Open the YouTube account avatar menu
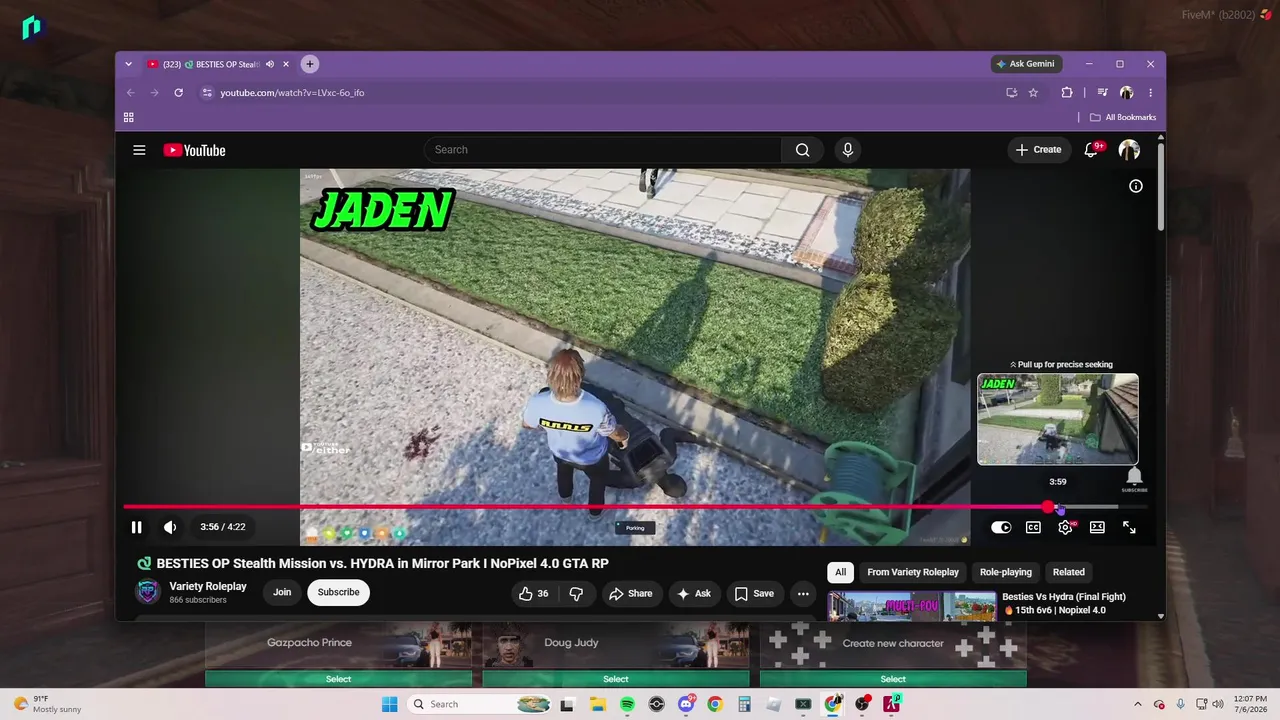The width and height of the screenshot is (1280, 720). pyautogui.click(x=1129, y=150)
